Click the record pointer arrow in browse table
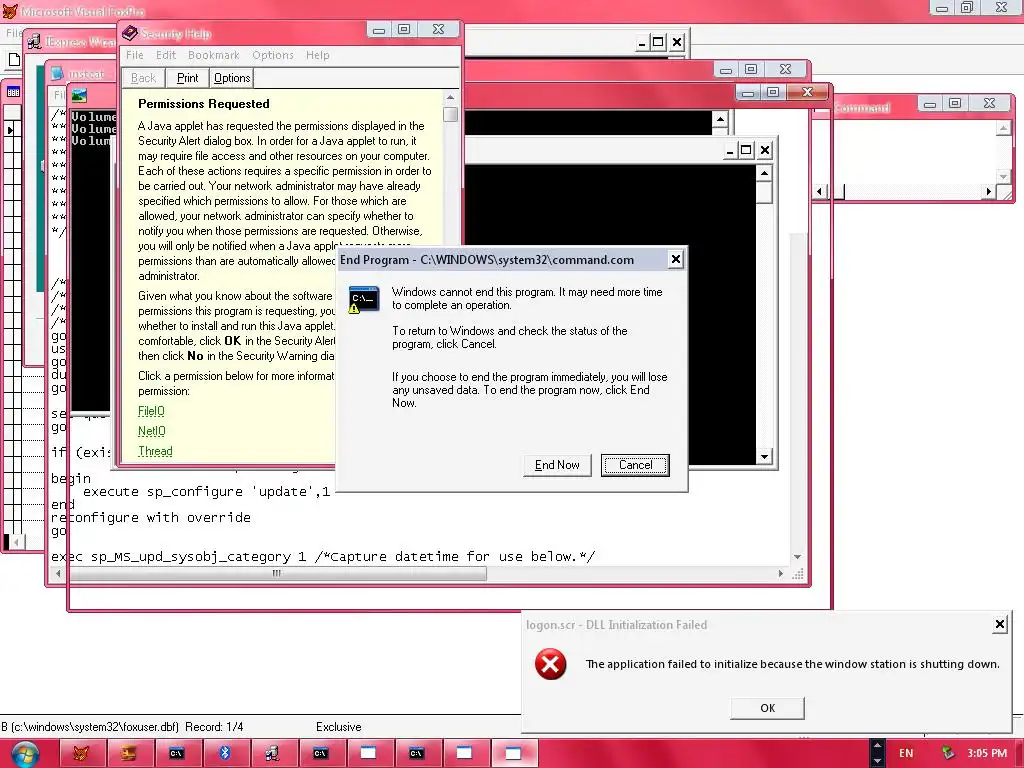 click(10, 131)
